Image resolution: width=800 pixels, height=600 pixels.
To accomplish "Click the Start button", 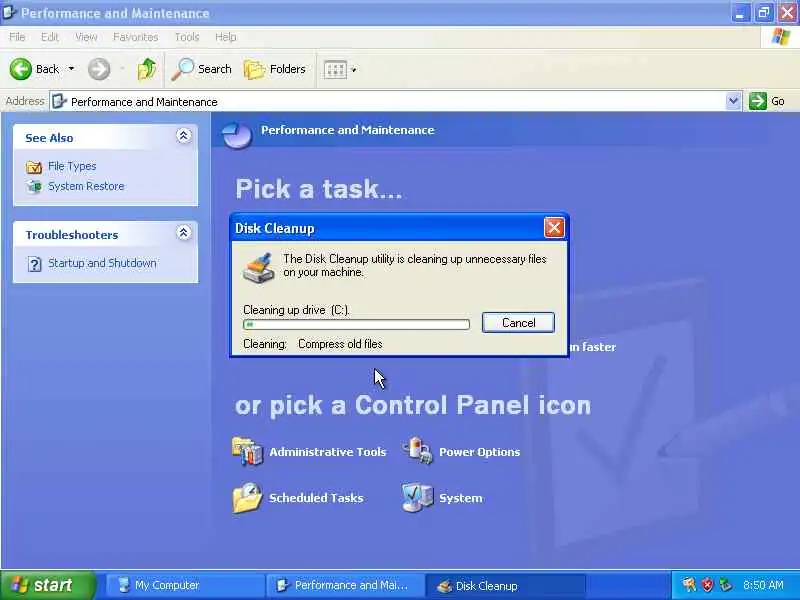I will click(48, 585).
